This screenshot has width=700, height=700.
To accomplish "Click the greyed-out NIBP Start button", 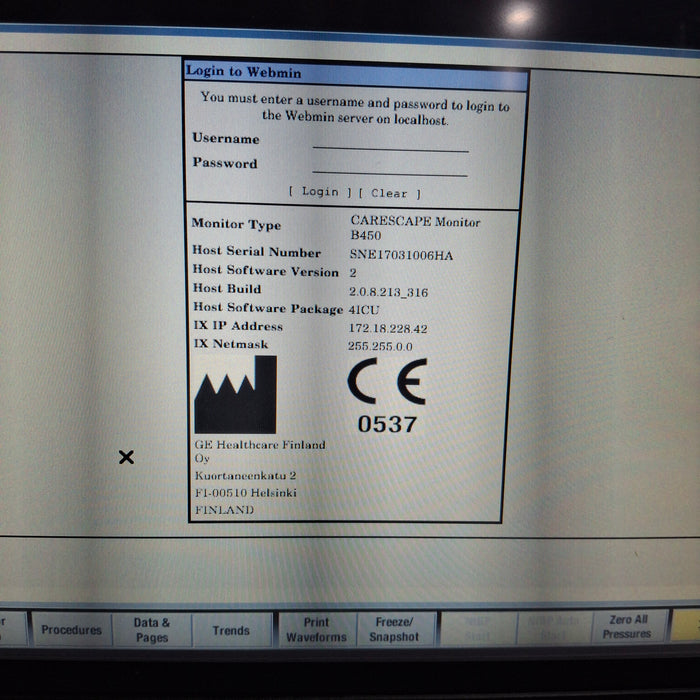I will click(x=478, y=628).
